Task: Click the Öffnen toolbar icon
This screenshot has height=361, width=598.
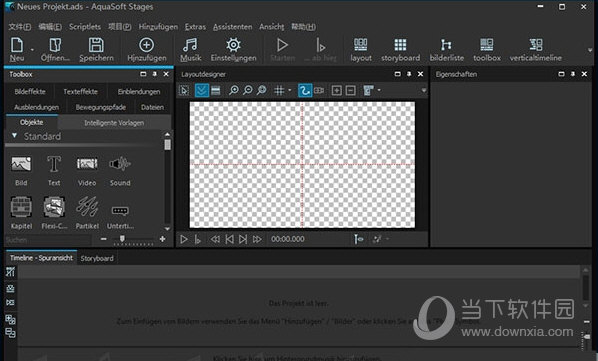Action: [x=55, y=45]
